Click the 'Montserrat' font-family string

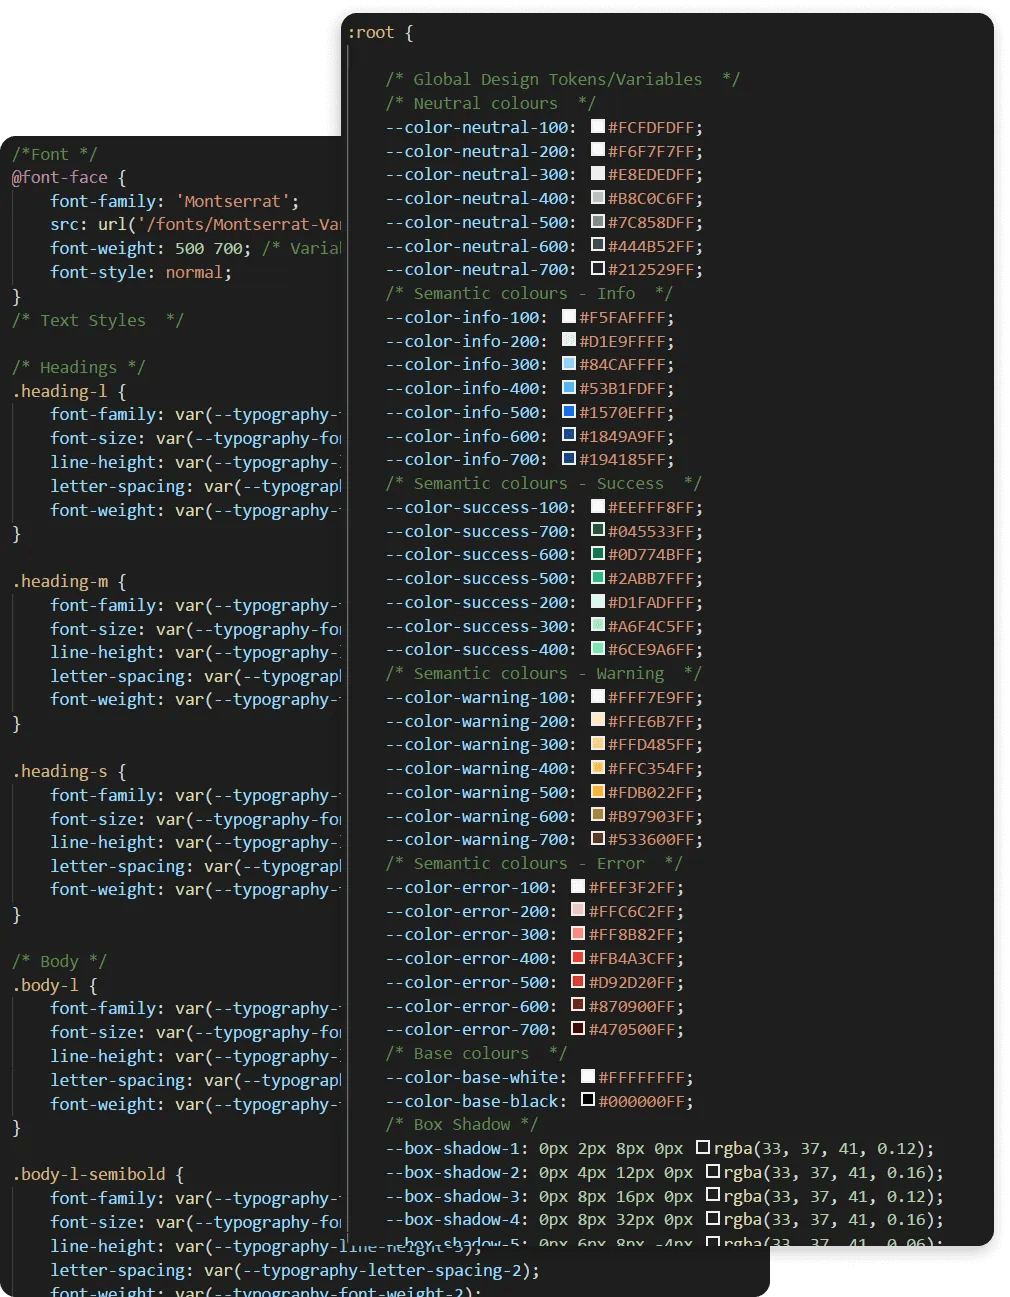click(x=232, y=201)
